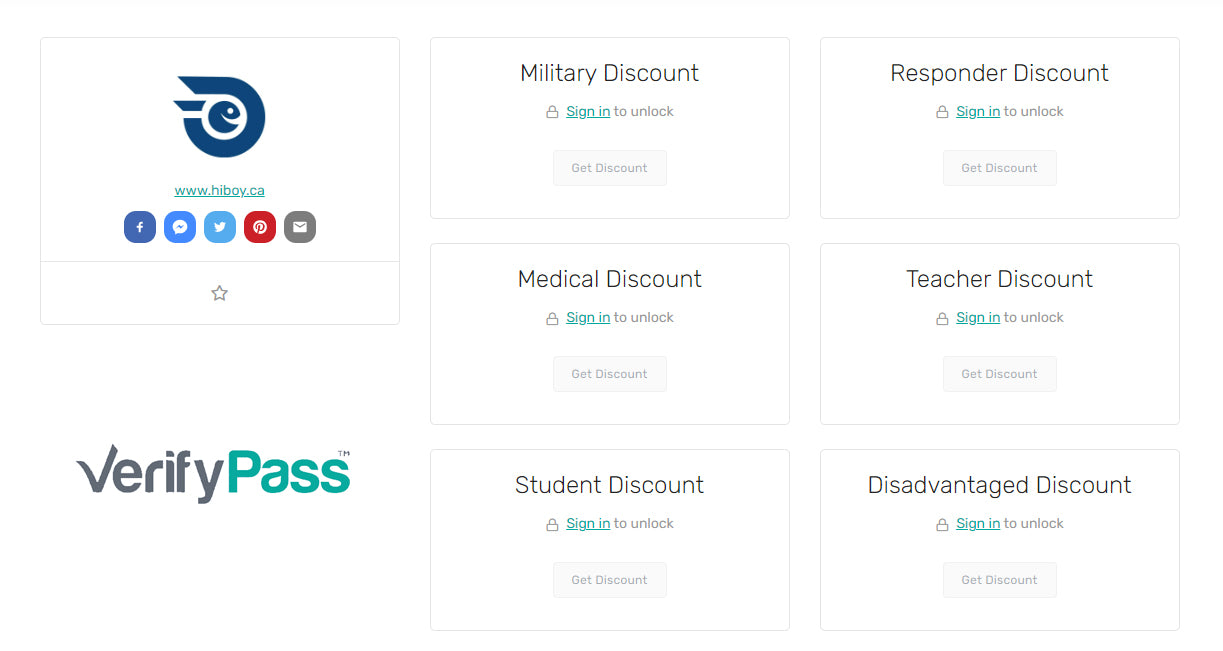The image size is (1223, 651).
Task: Sign in under Student Discount
Action: coord(588,524)
